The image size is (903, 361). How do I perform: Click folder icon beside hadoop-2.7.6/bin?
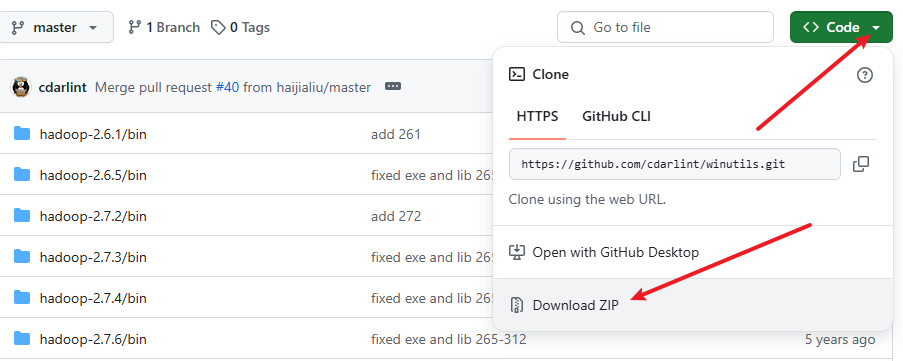point(22,339)
